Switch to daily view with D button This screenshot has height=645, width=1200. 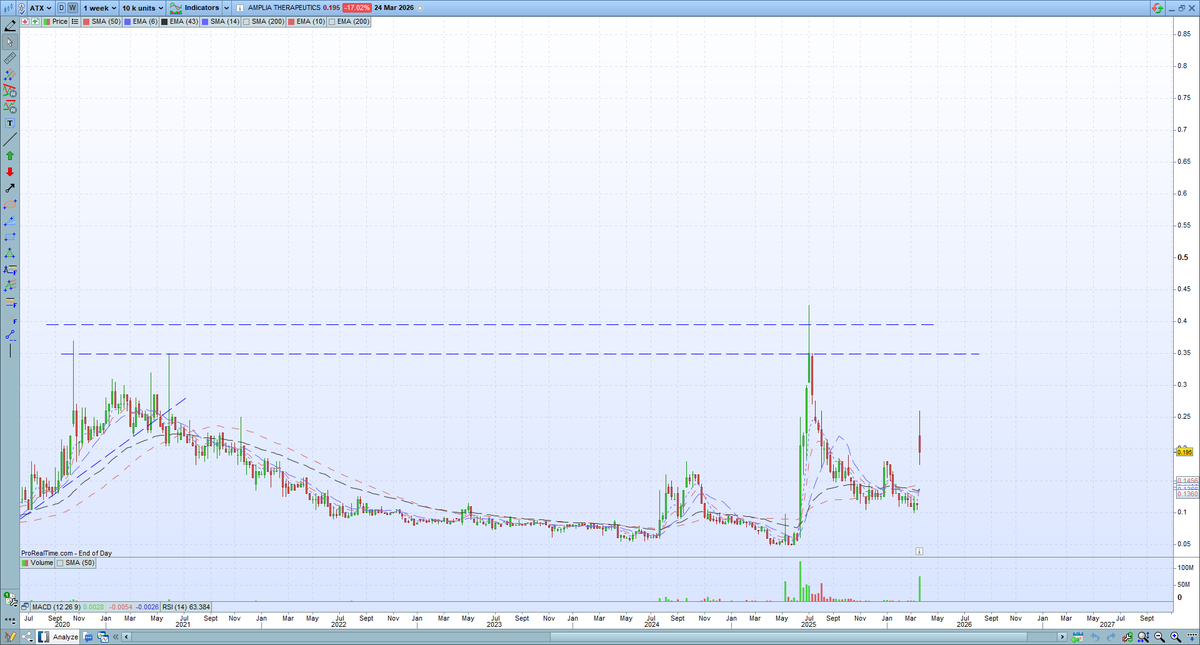tap(61, 8)
